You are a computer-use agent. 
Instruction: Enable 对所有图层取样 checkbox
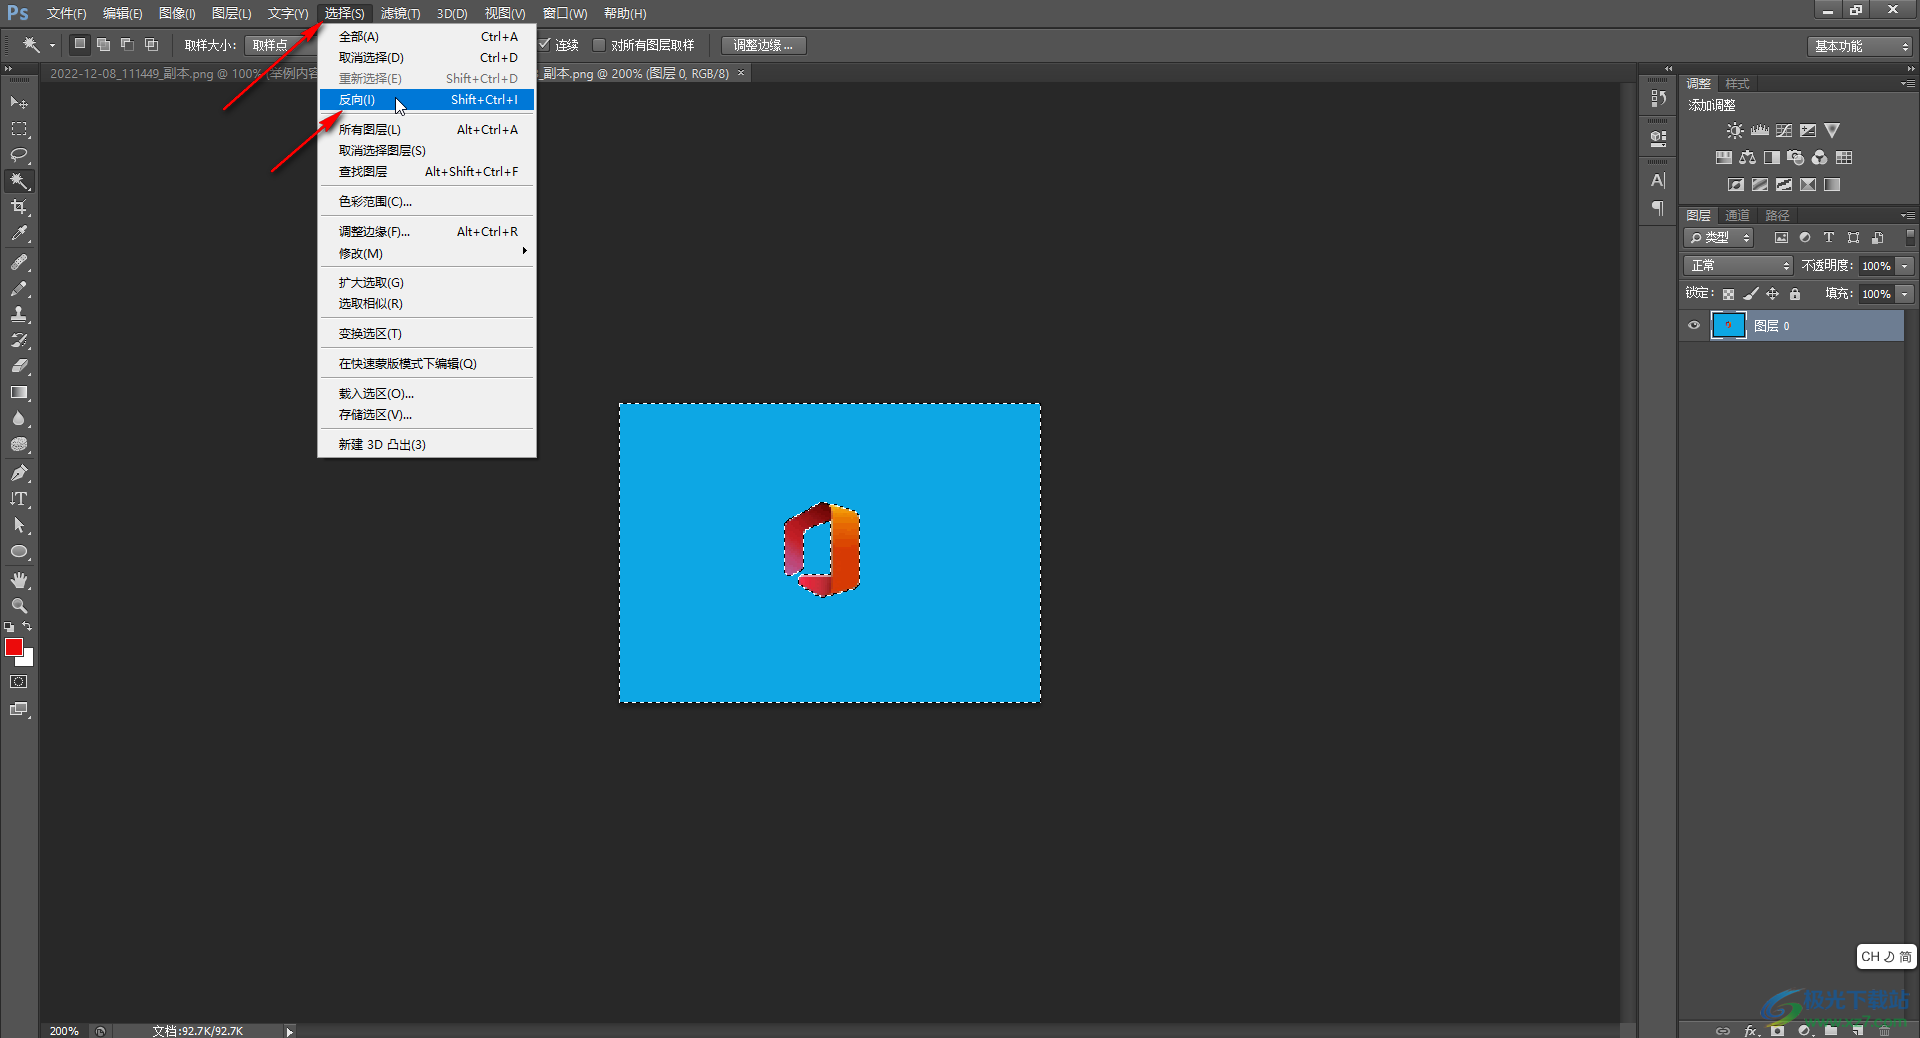pos(599,45)
